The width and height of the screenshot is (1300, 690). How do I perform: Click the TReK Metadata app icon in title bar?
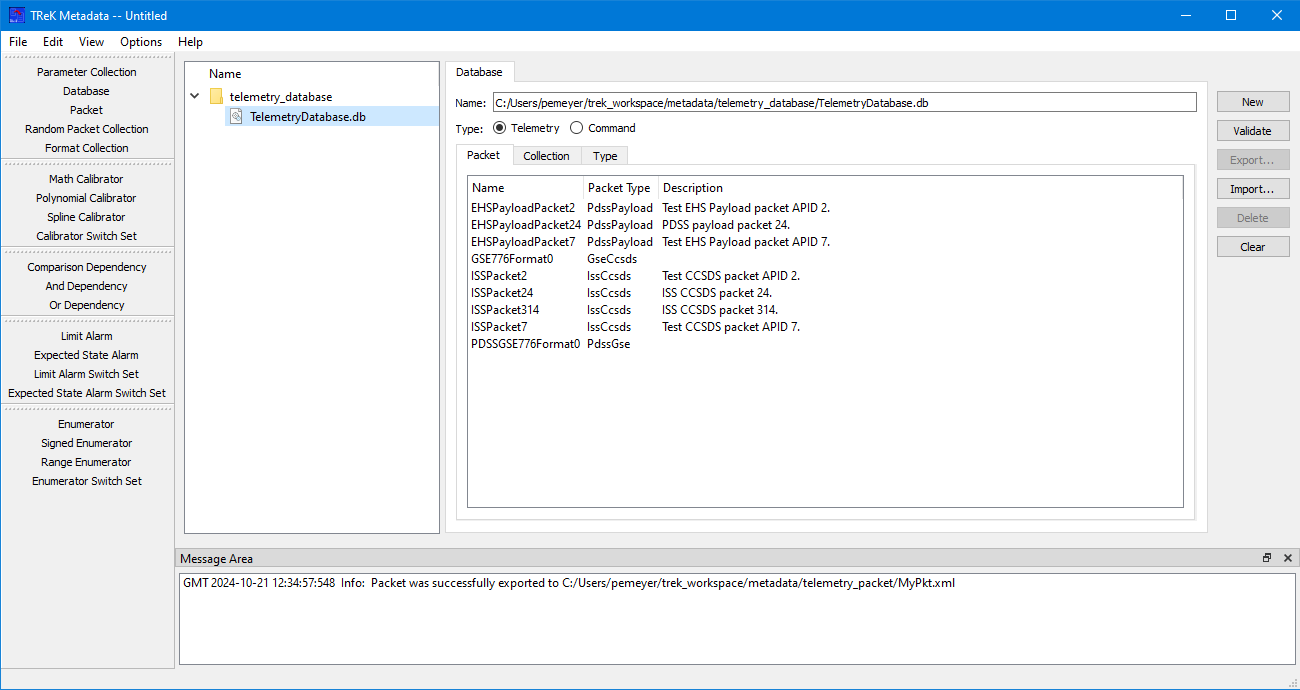16,15
